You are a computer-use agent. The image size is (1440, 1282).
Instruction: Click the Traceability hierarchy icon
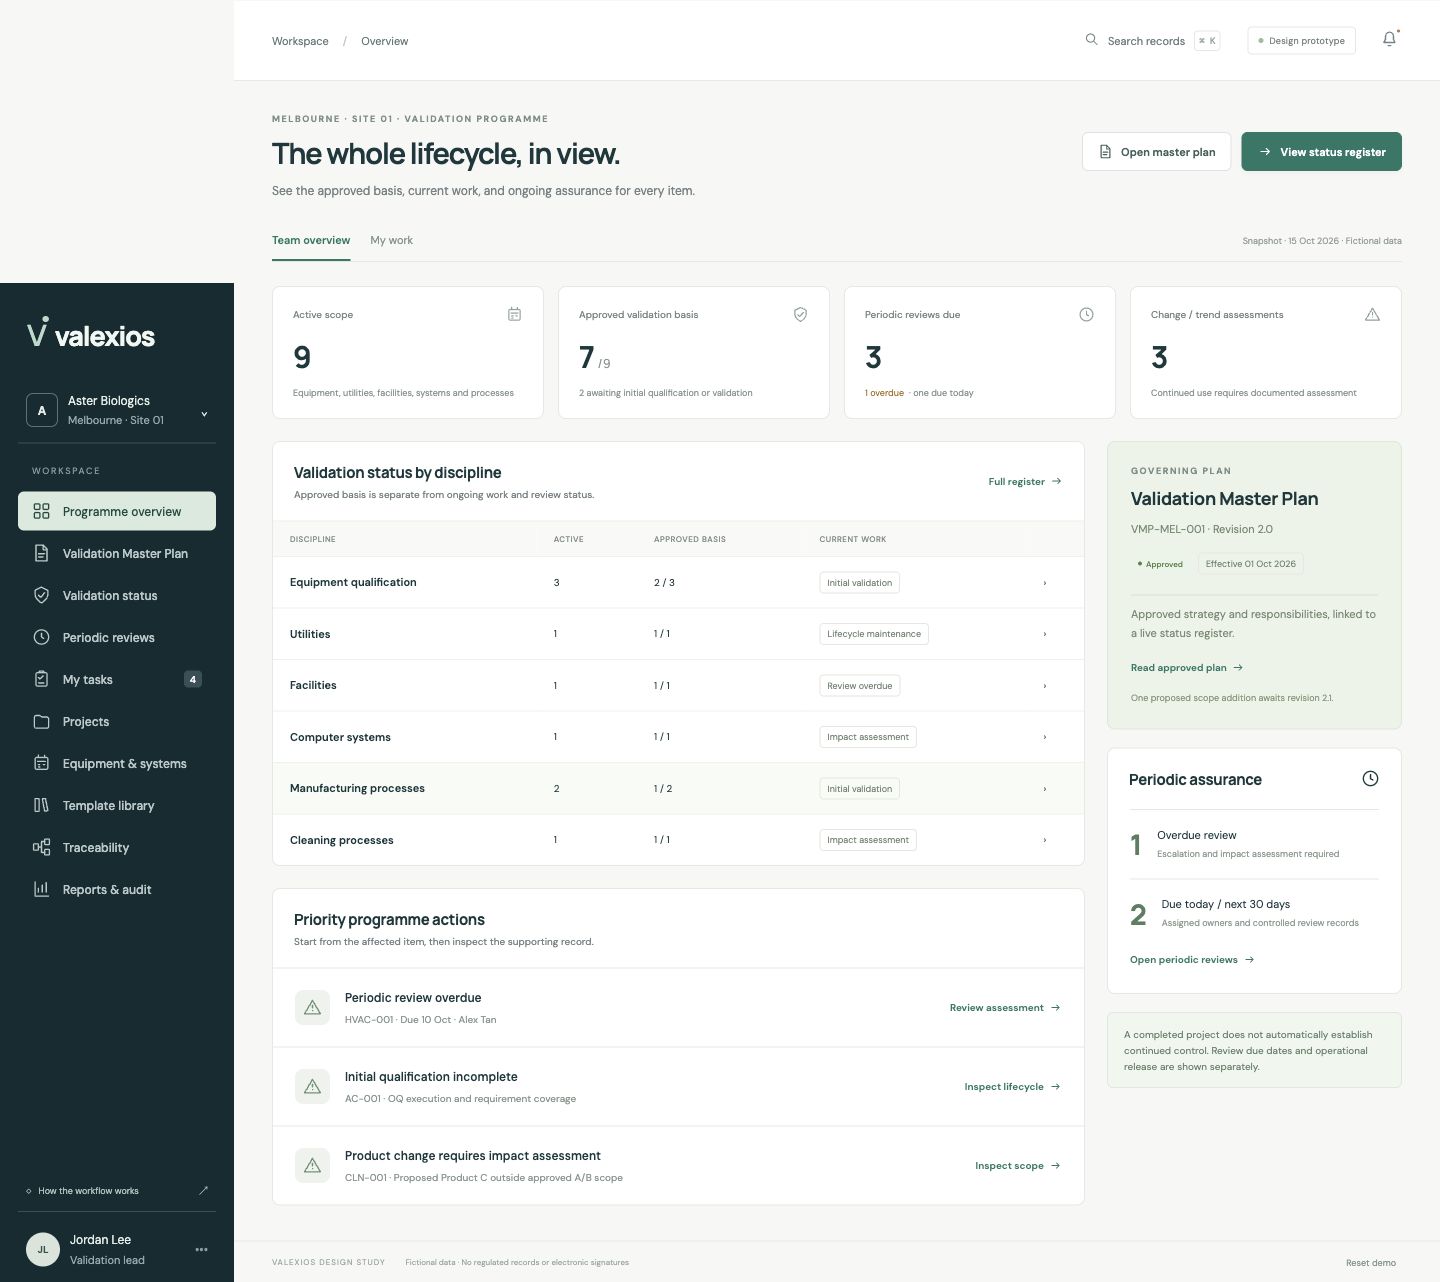pyautogui.click(x=41, y=847)
